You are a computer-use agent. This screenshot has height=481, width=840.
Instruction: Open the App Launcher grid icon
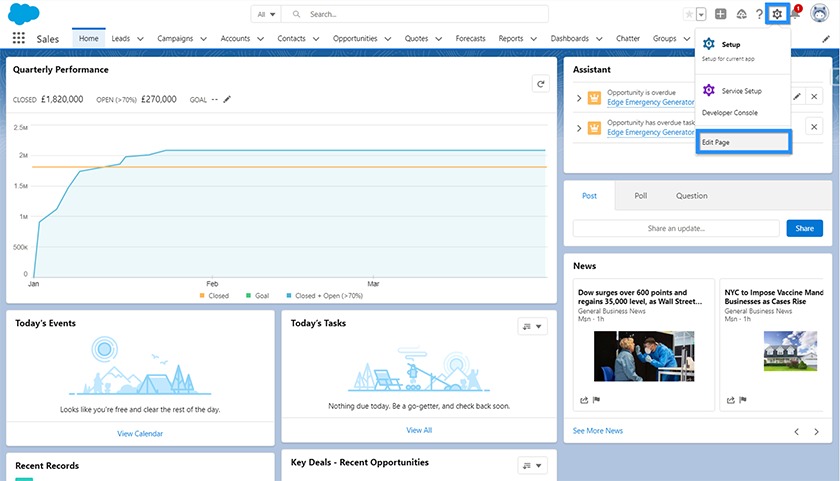[x=19, y=38]
